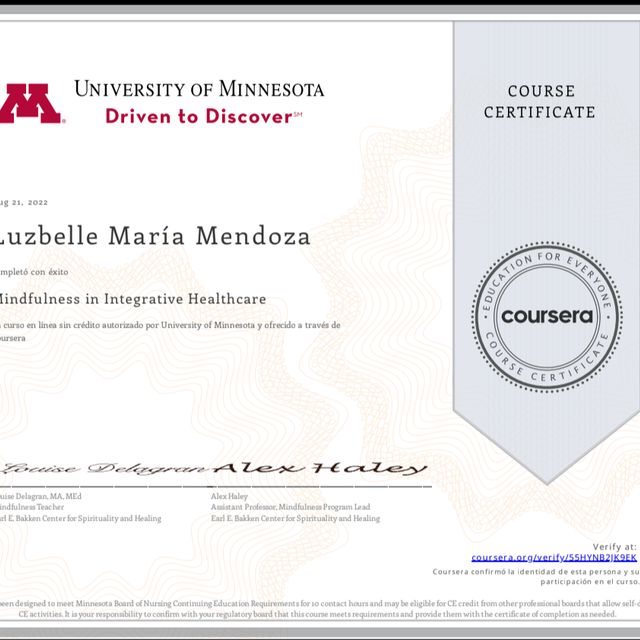640x640 pixels.
Task: Click the Minnesota Board of Nursing disclaimer line
Action: (x=320, y=603)
